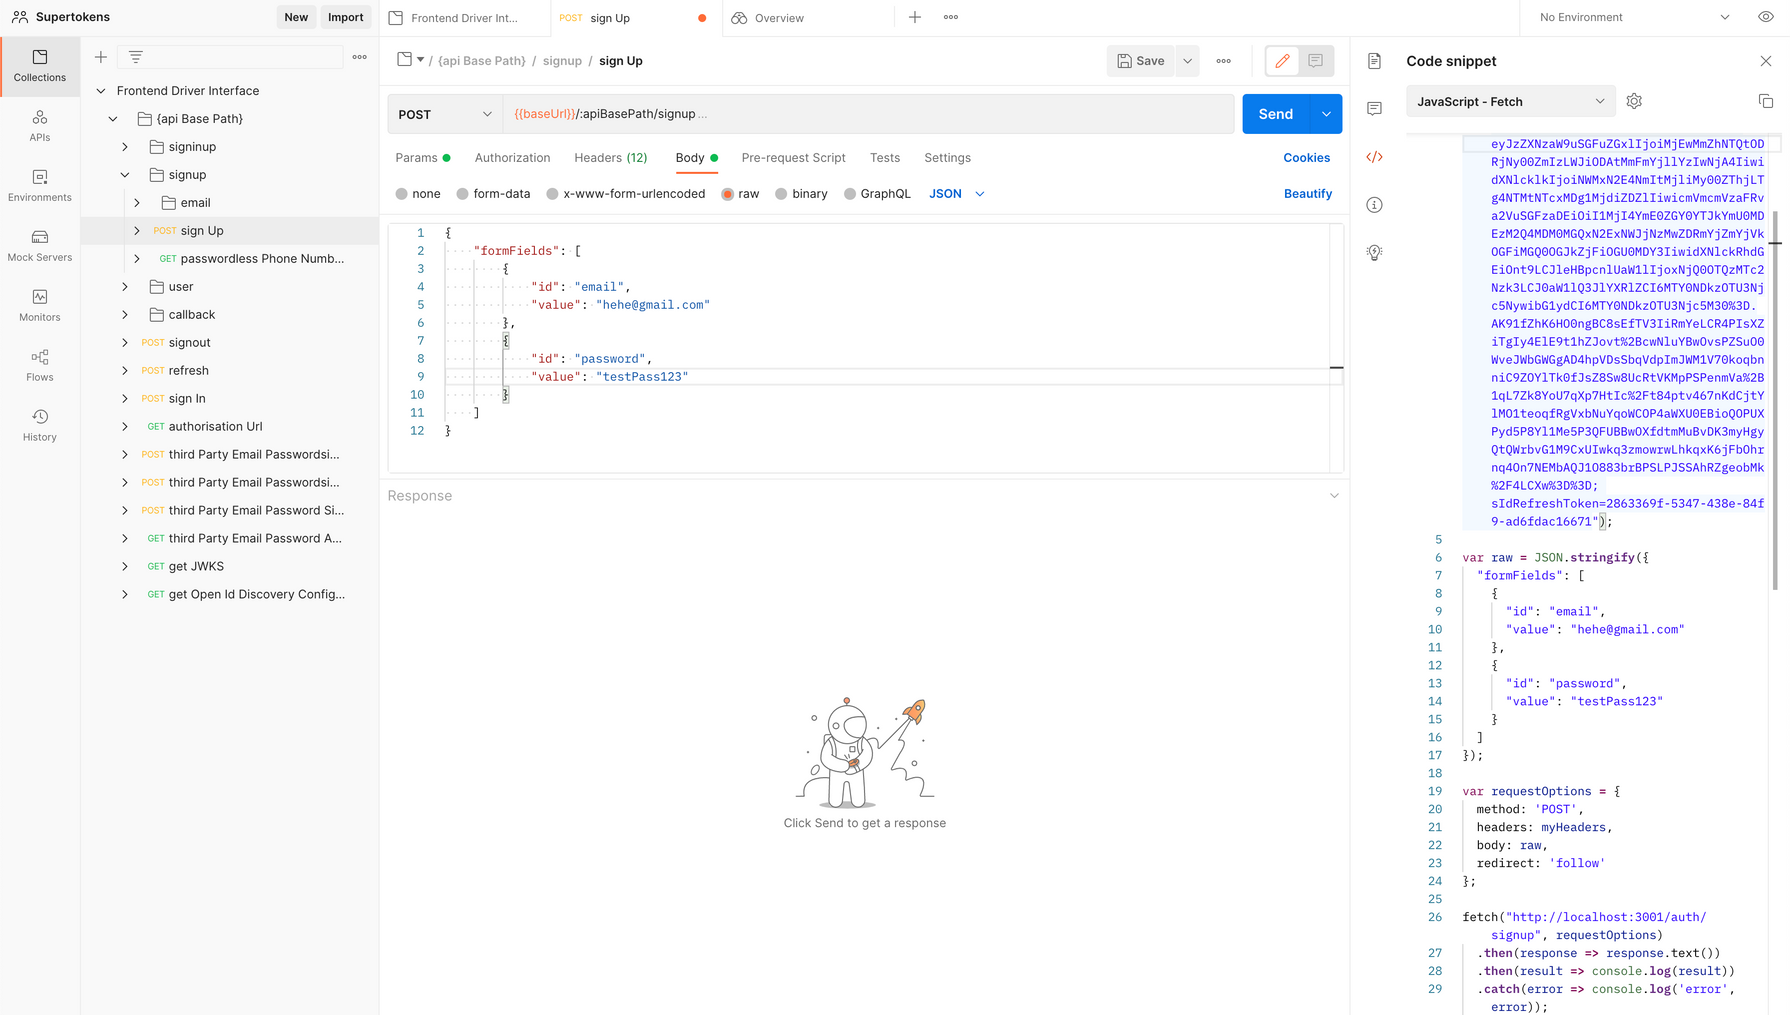The image size is (1790, 1015).
Task: Choose the GraphQL body radio button
Action: point(850,194)
